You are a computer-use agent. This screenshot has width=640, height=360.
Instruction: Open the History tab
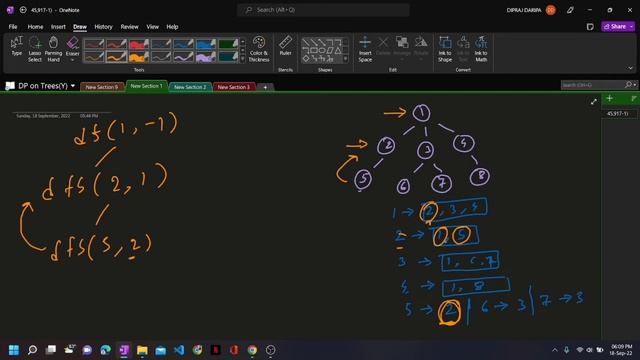[103, 27]
